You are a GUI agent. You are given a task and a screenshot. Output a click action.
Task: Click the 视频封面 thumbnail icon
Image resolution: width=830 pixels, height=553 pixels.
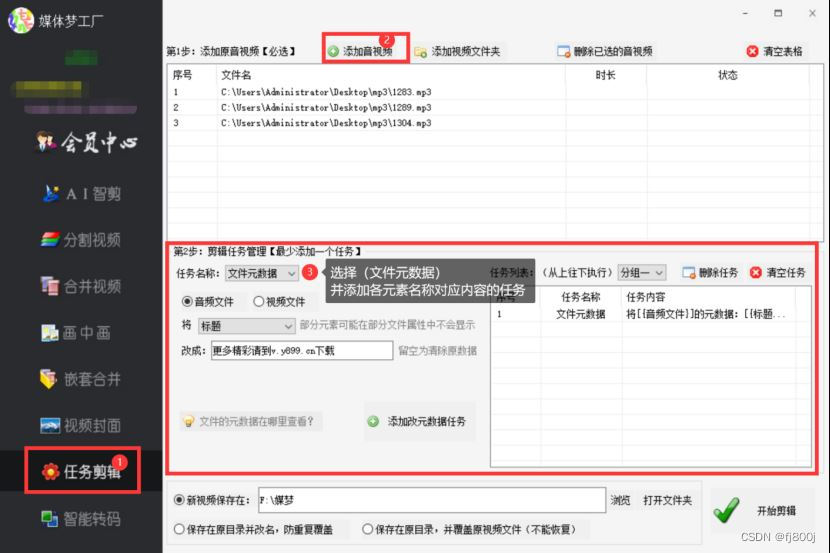(50, 425)
